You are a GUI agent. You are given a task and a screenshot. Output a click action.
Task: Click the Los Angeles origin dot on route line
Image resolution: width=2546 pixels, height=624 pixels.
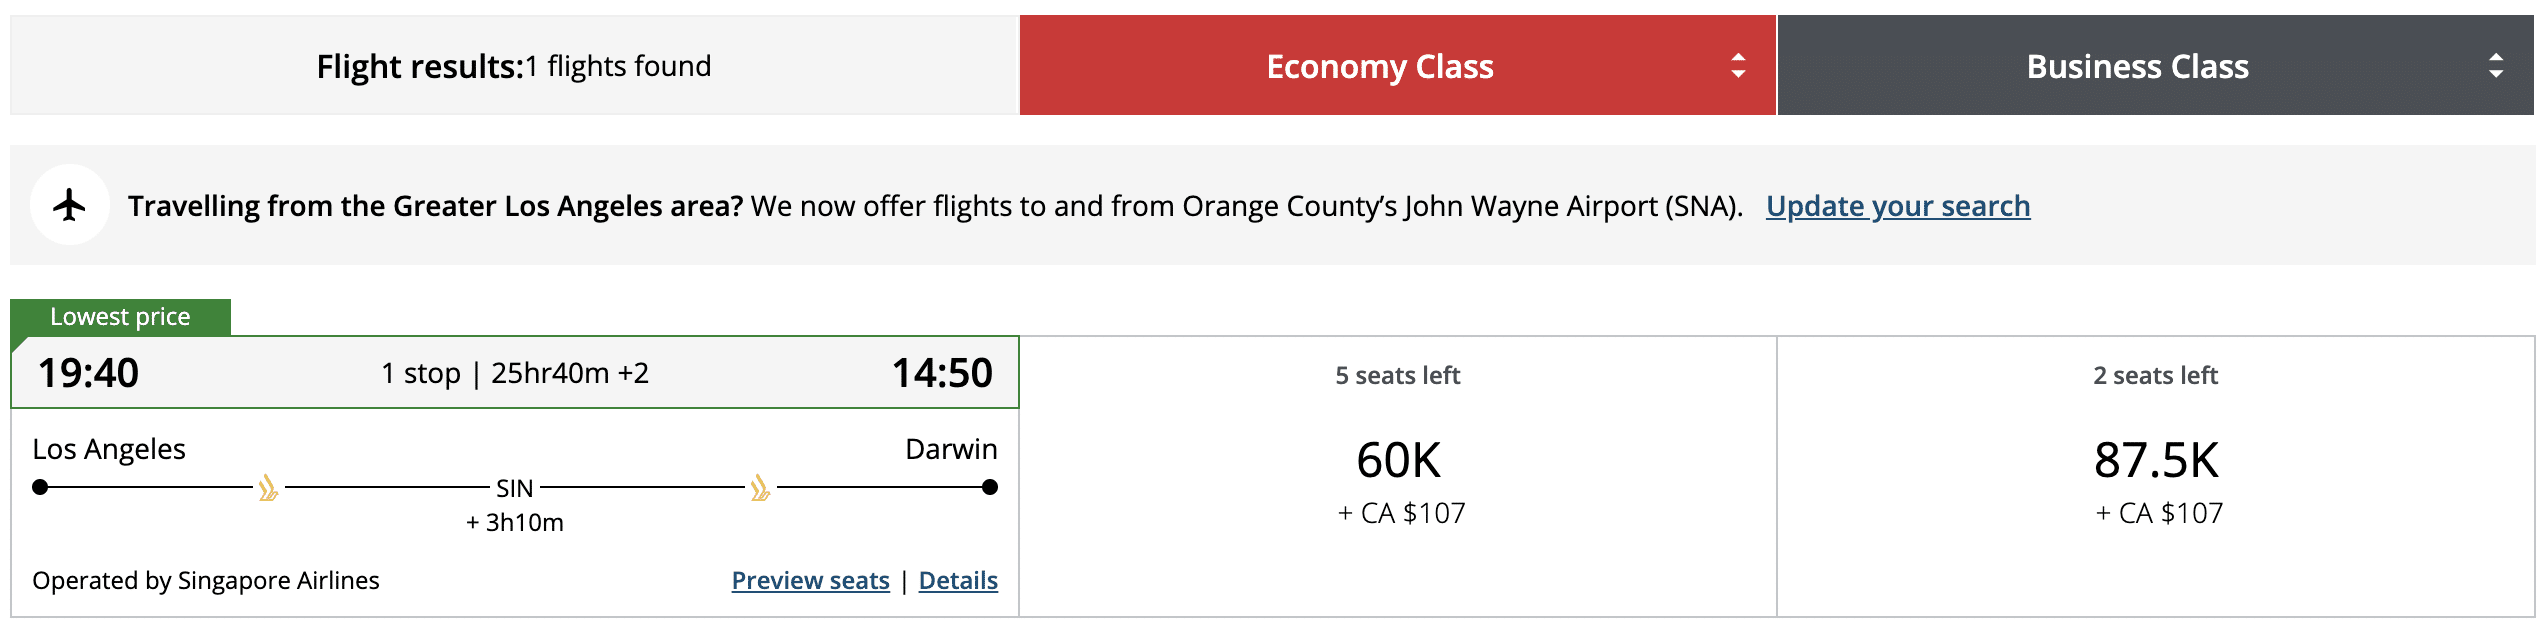(40, 487)
